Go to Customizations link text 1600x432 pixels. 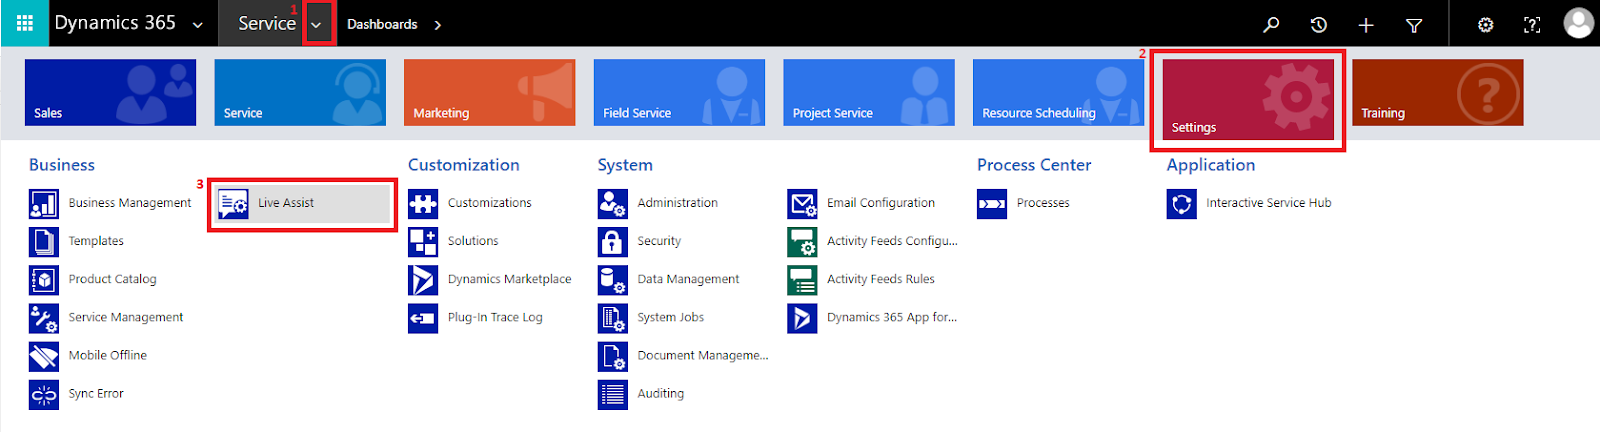point(490,203)
